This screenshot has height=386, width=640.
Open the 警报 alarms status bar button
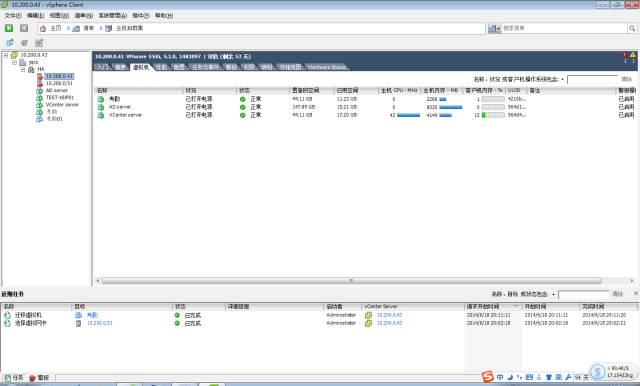coord(39,378)
